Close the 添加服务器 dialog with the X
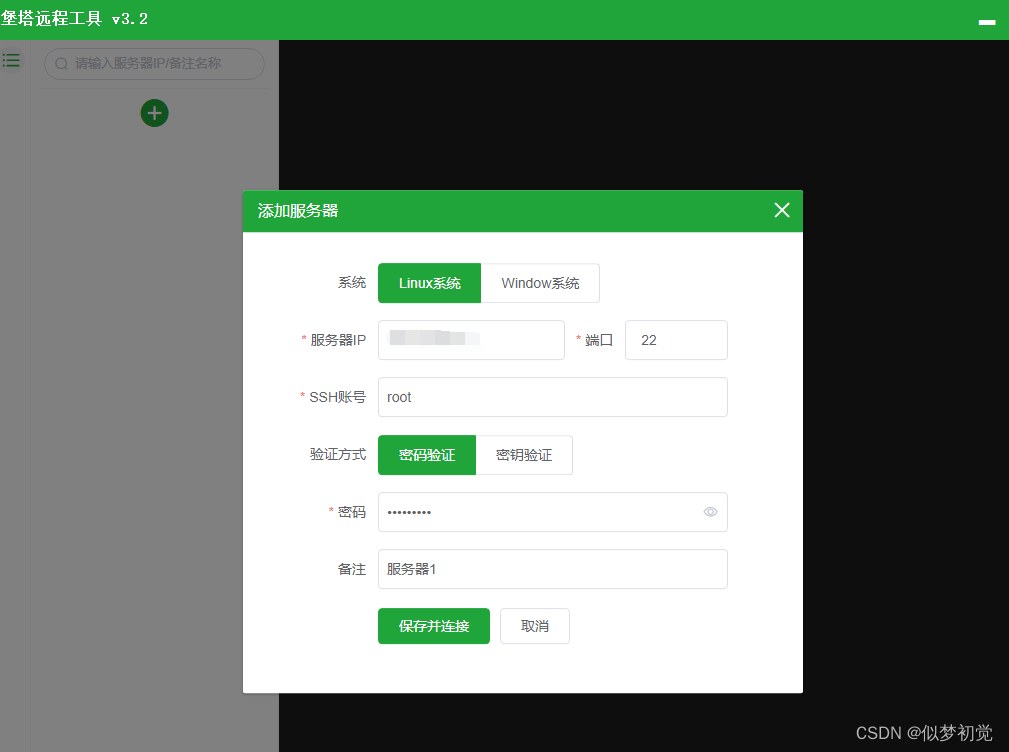The height and width of the screenshot is (752, 1009). click(x=782, y=210)
